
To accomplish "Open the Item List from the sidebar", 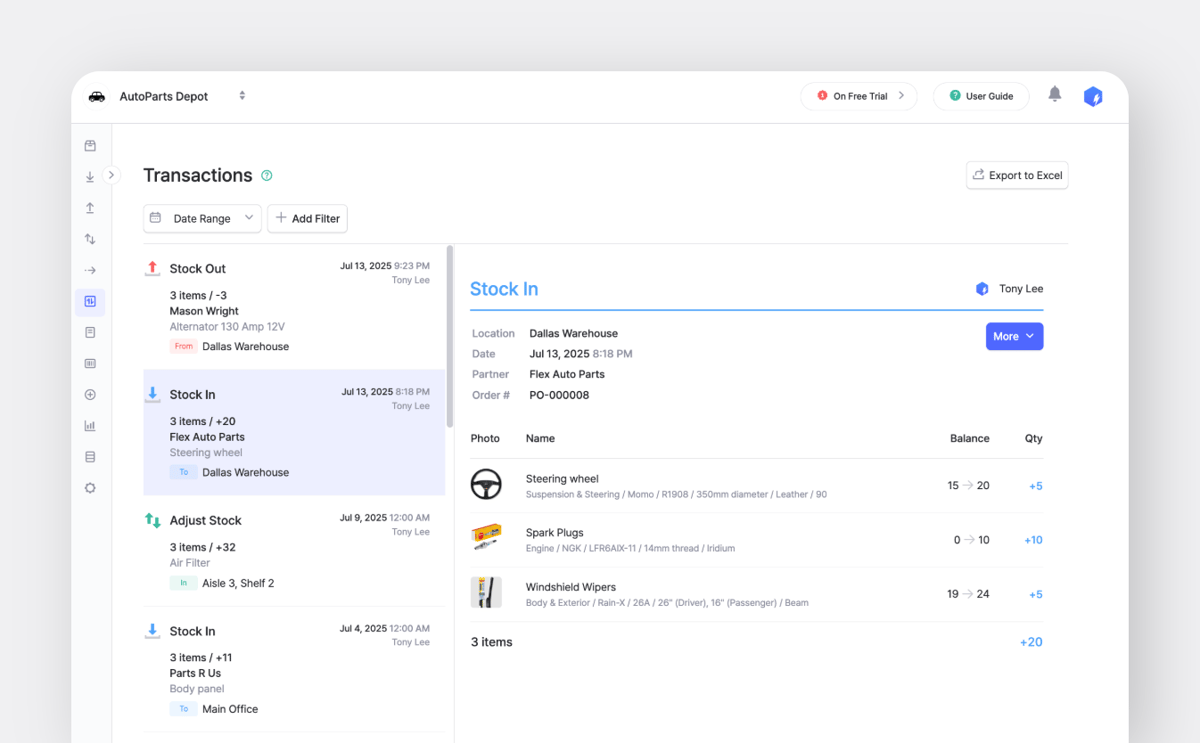I will pos(90,145).
